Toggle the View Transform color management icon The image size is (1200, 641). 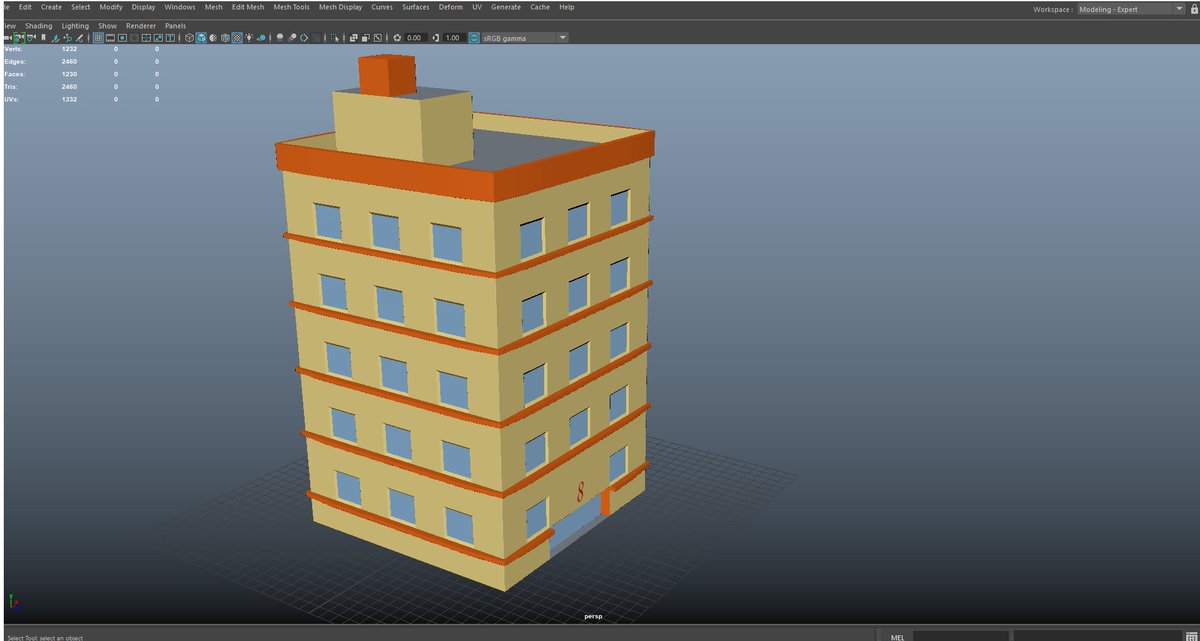click(474, 38)
